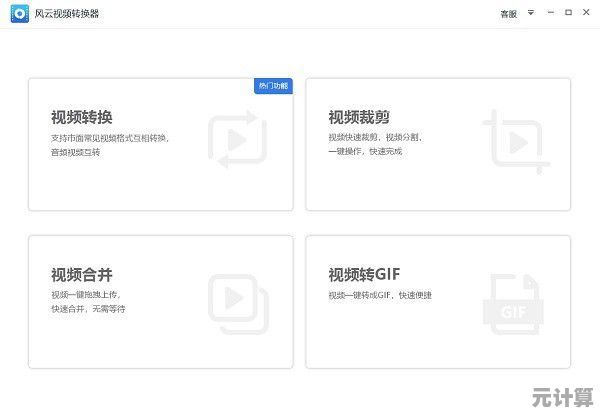Viewport: 600px width, 416px height.
Task: Close the video converter window
Action: coord(586,13)
